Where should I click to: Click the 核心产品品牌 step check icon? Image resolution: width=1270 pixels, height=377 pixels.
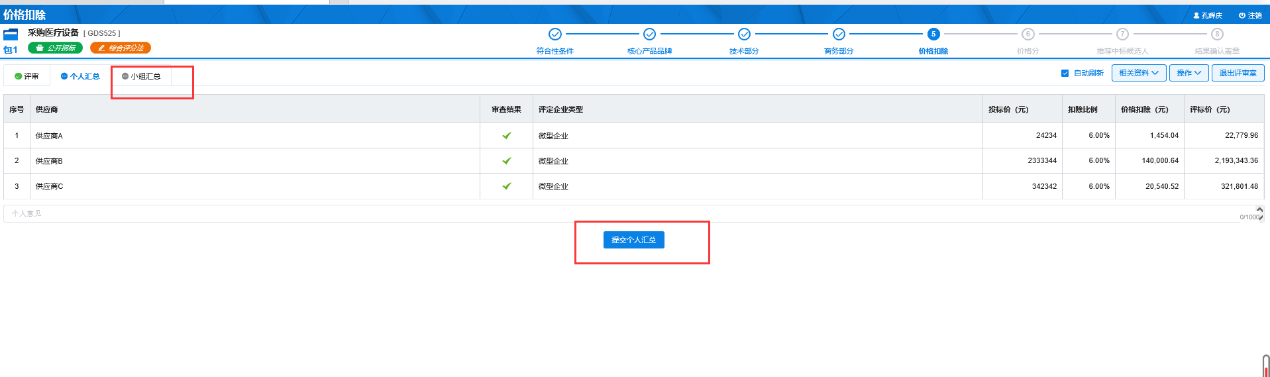pos(649,34)
